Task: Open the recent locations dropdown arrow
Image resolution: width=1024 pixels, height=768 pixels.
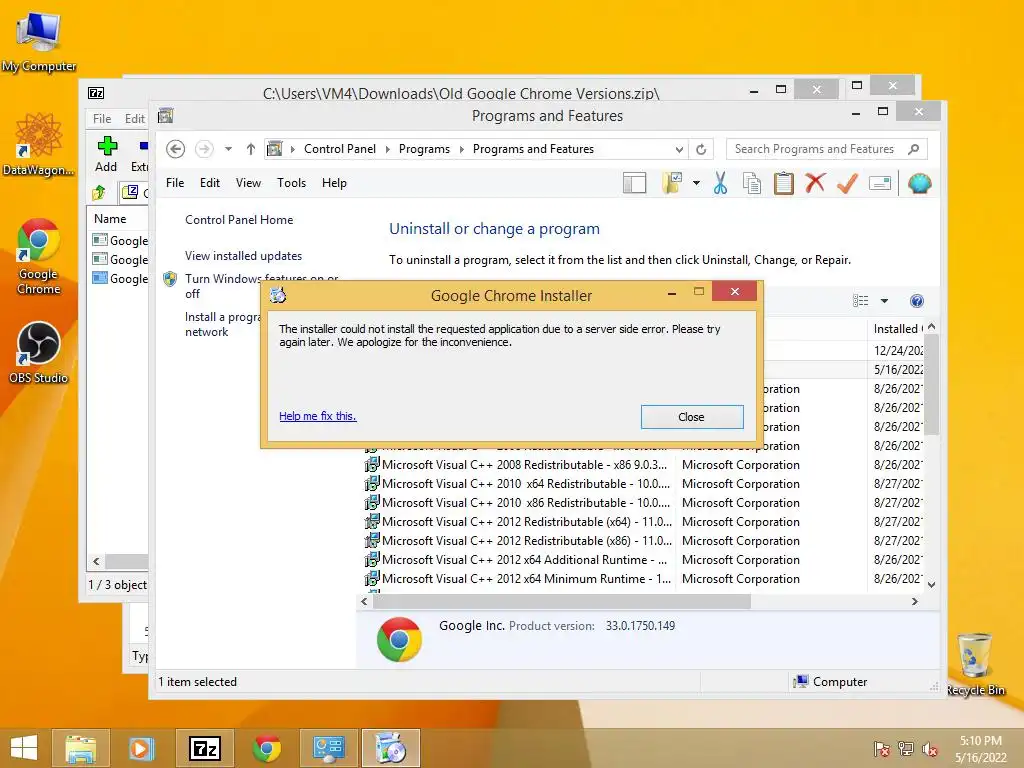Action: click(x=229, y=149)
